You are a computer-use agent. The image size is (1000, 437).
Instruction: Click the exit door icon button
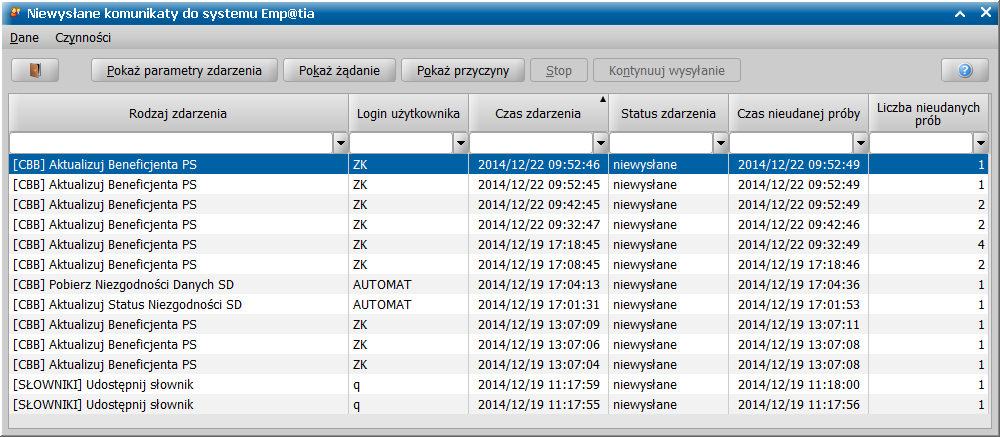tap(35, 70)
